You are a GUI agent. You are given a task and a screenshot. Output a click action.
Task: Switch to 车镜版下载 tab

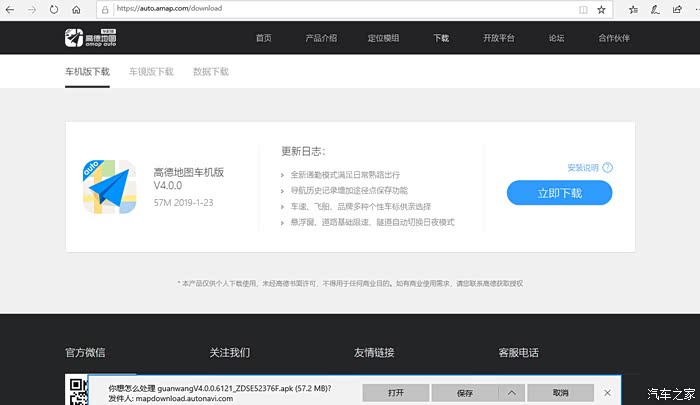151,72
